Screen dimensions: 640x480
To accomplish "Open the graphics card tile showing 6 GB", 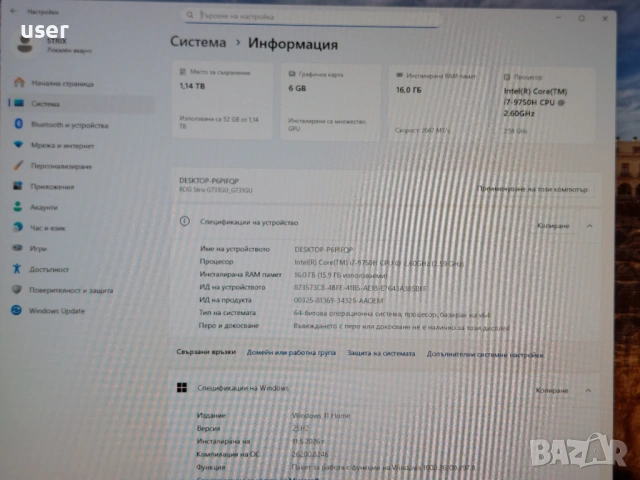I will pyautogui.click(x=330, y=102).
